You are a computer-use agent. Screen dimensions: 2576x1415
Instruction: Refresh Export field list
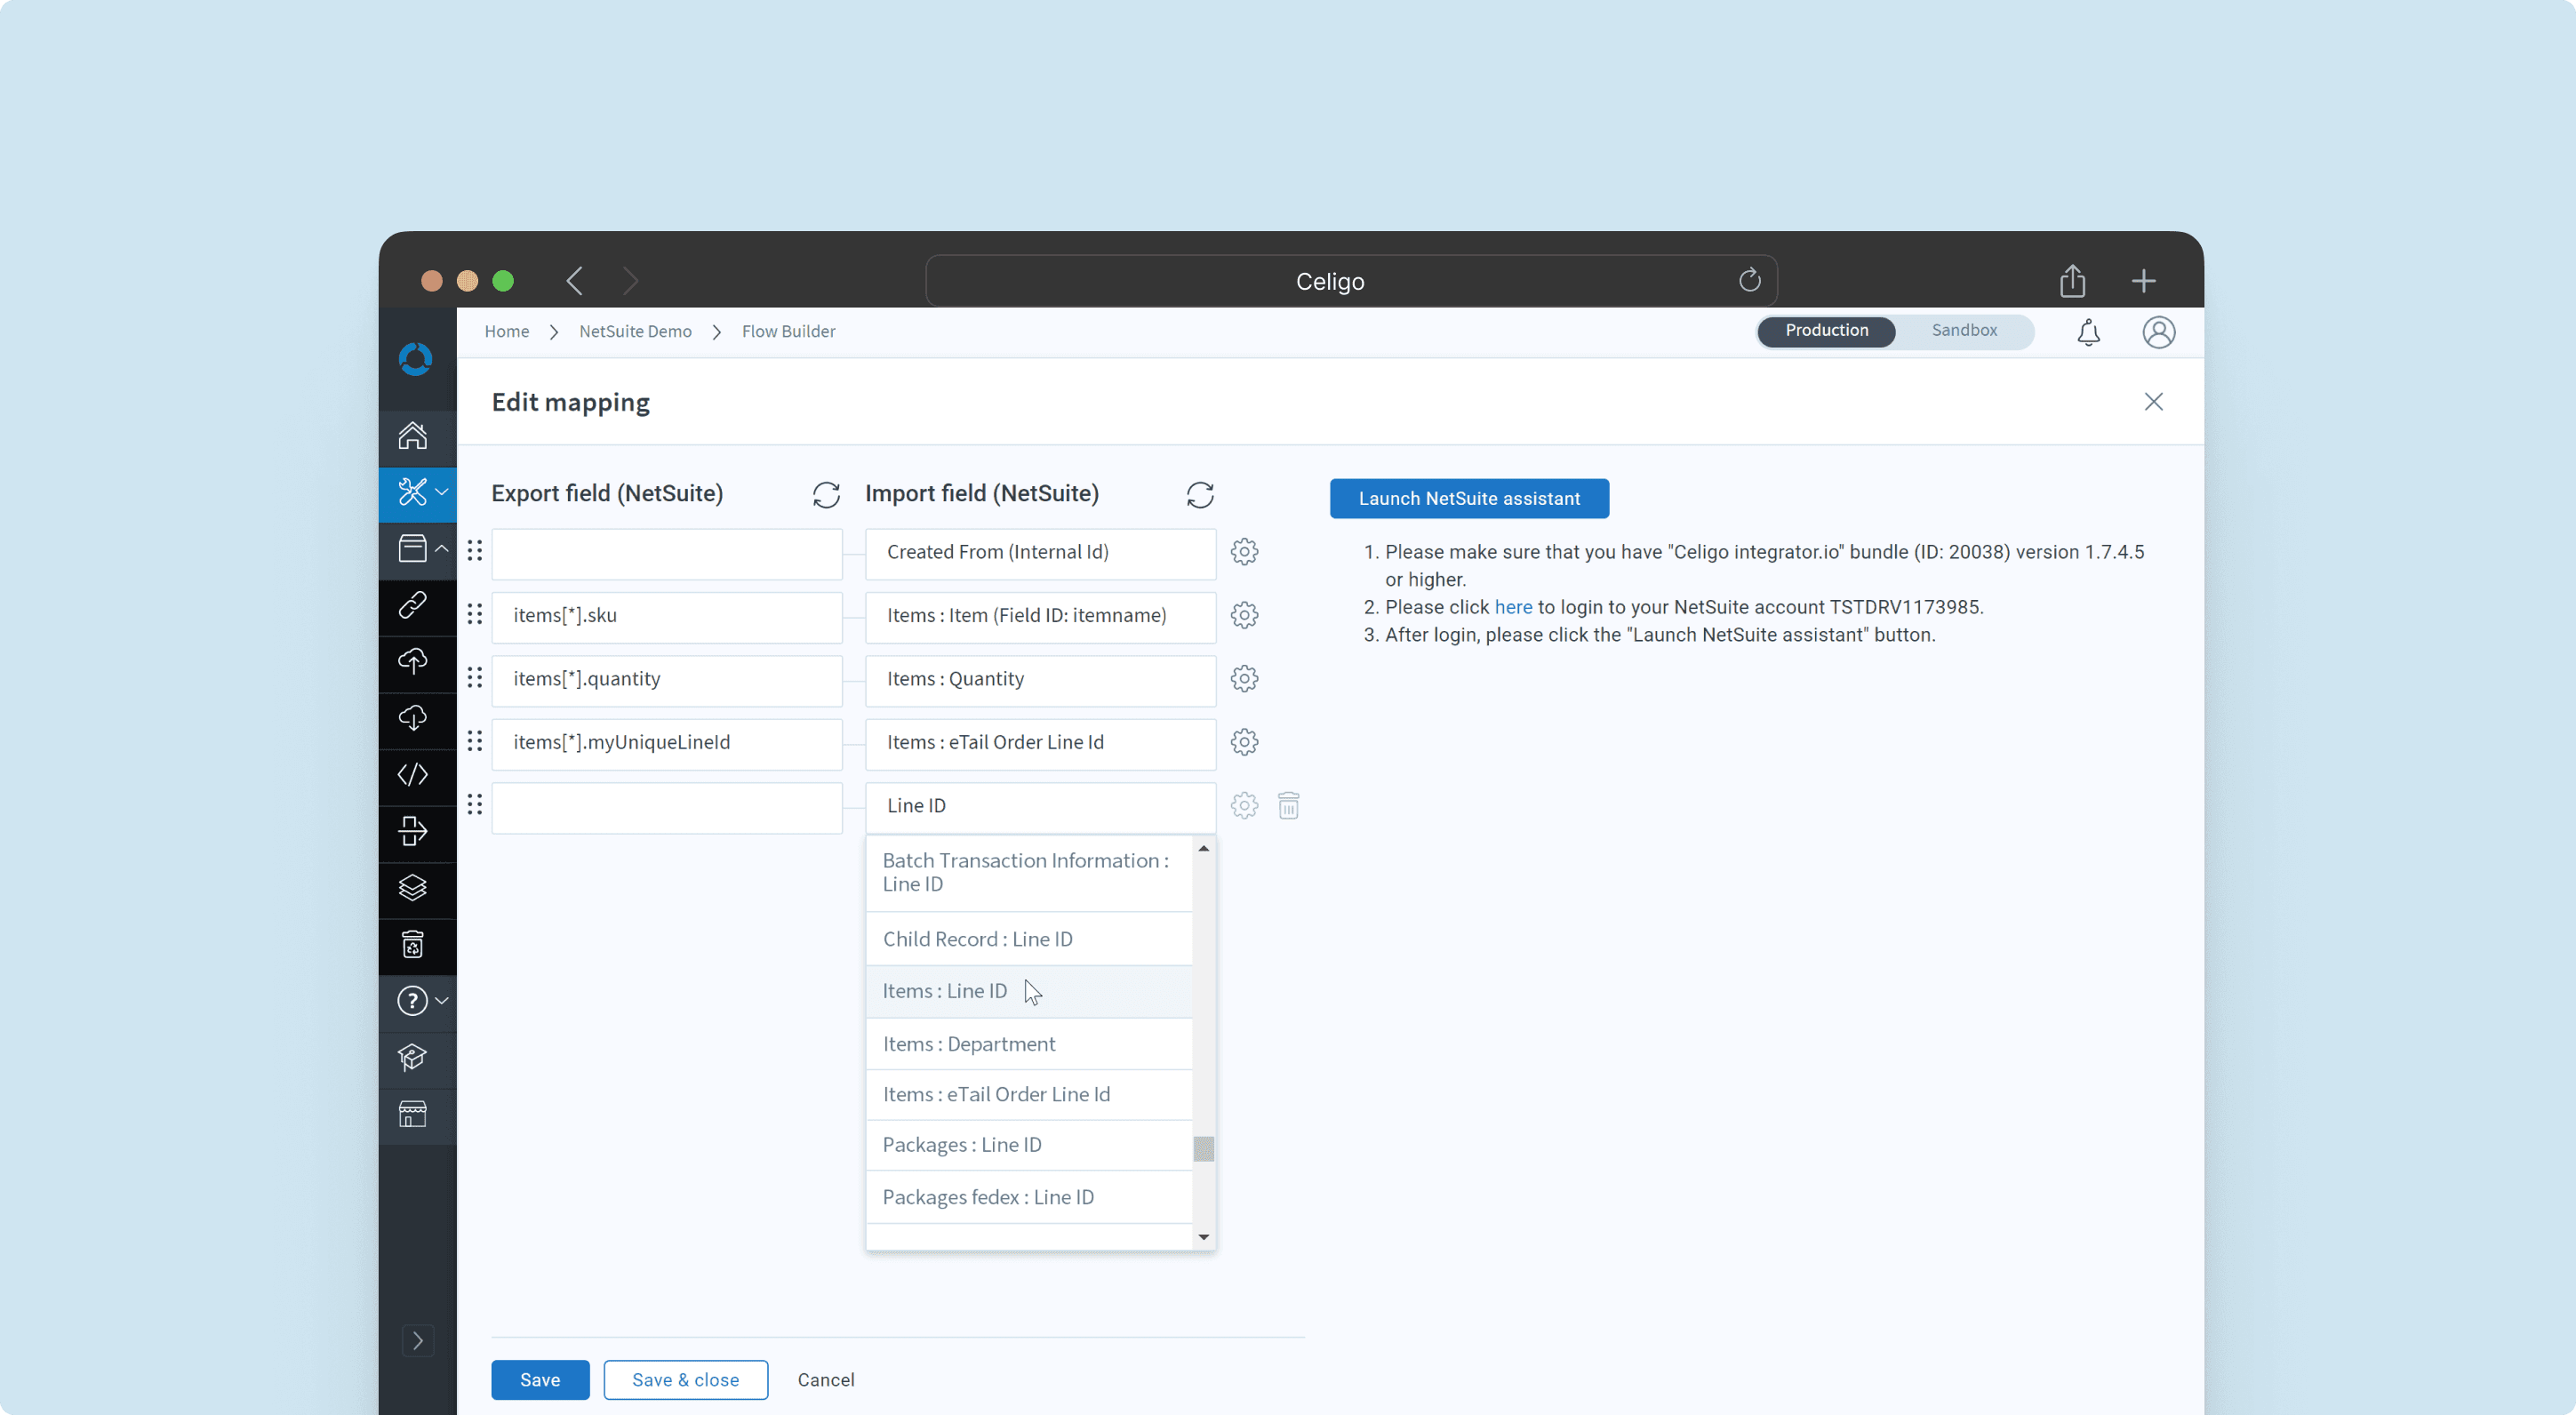coord(825,494)
